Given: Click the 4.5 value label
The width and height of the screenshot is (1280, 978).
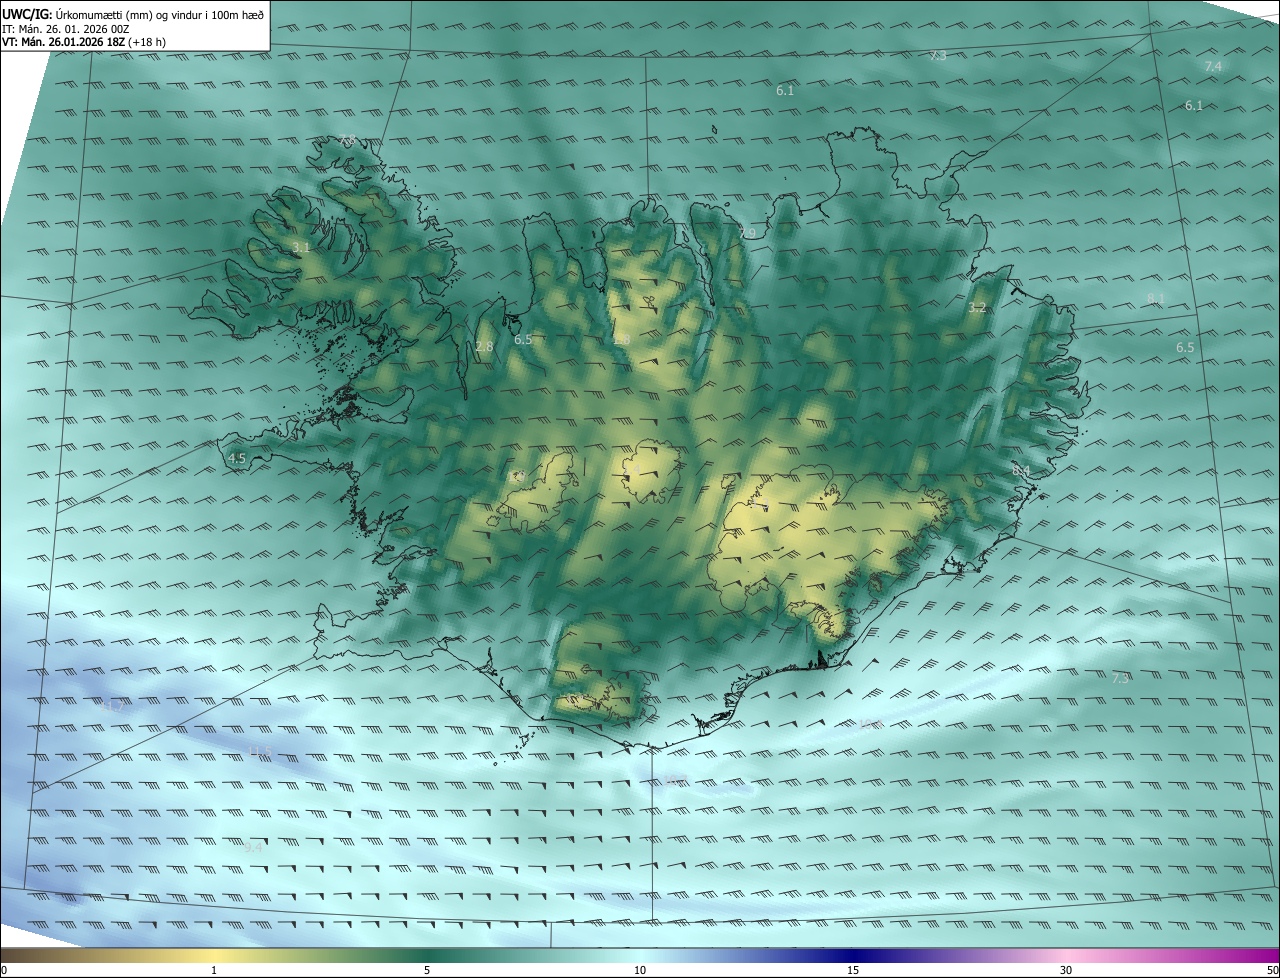Looking at the screenshot, I should pos(237,458).
